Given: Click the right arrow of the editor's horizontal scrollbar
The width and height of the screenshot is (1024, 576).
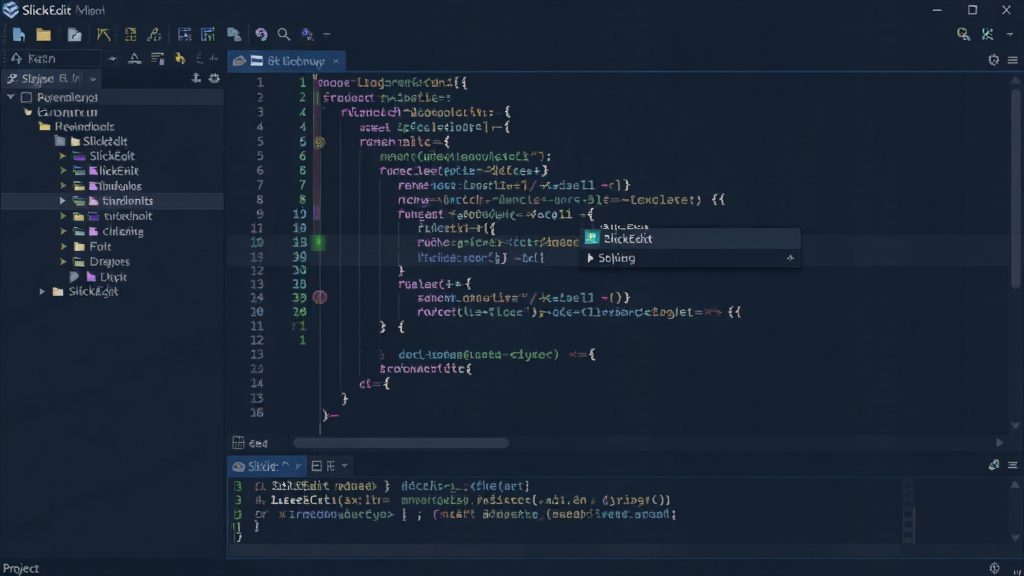Looking at the screenshot, I should click(999, 443).
